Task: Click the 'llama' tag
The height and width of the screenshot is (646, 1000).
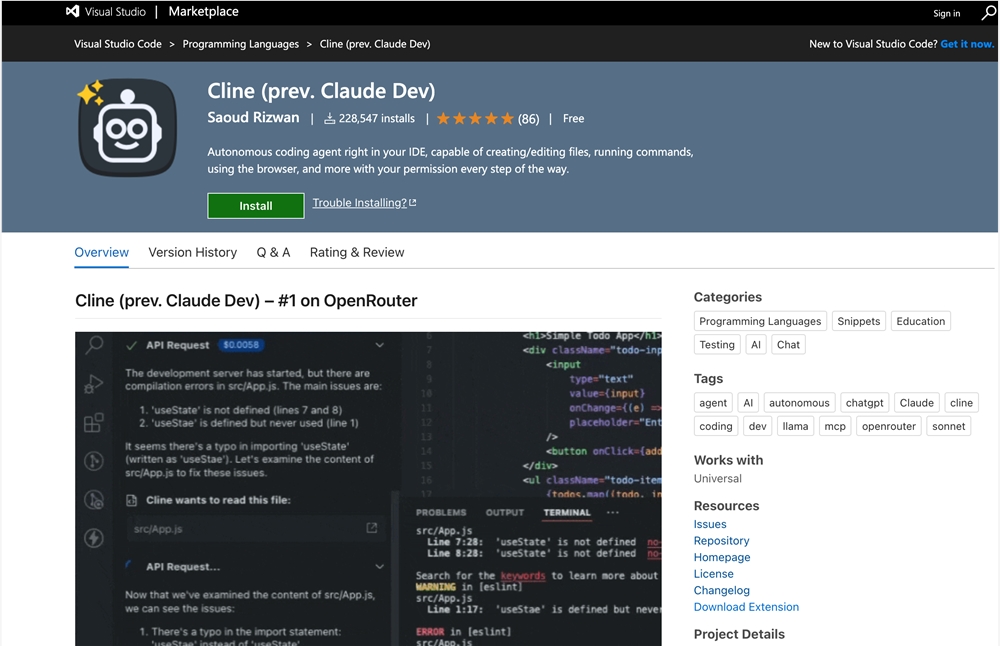Action: 795,426
